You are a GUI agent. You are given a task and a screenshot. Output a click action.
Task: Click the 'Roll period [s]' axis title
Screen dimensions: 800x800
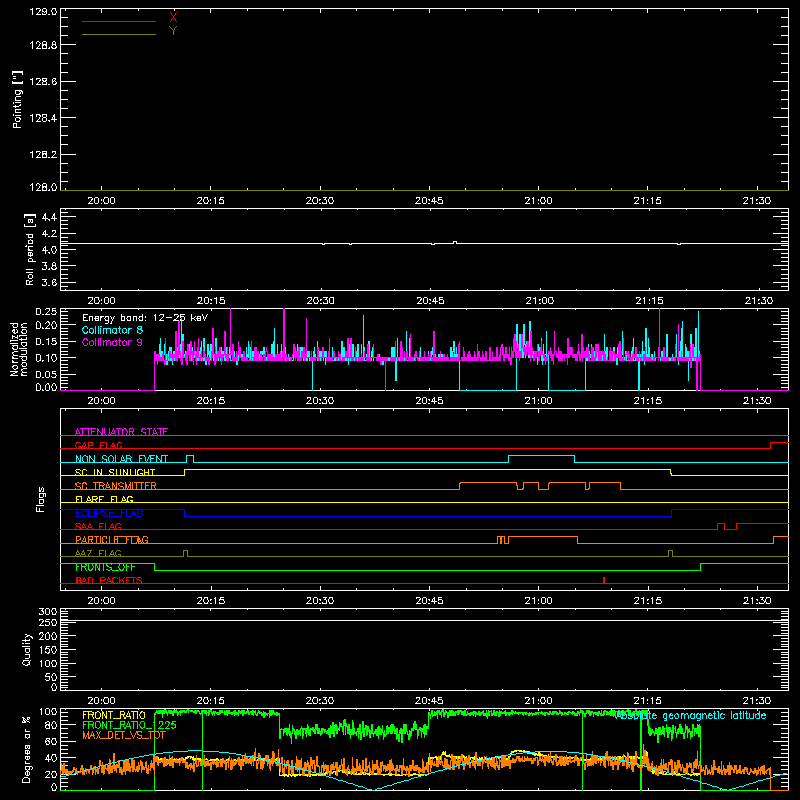pyautogui.click(x=29, y=250)
